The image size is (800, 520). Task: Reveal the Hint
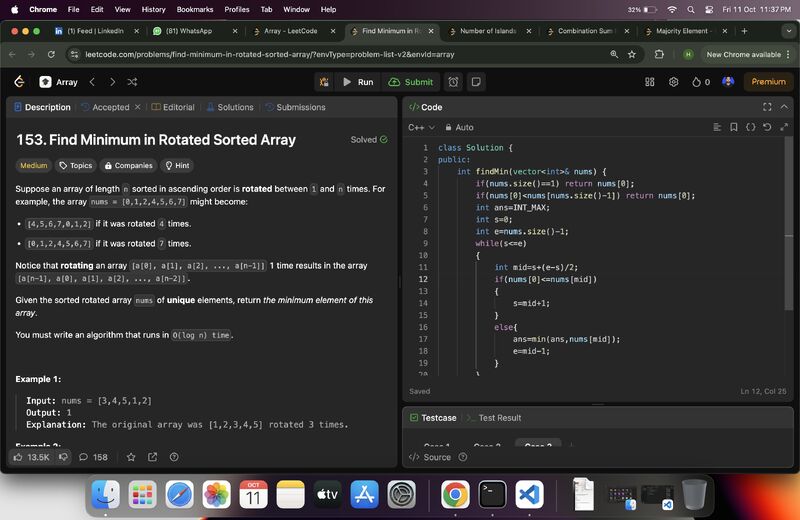[177, 165]
